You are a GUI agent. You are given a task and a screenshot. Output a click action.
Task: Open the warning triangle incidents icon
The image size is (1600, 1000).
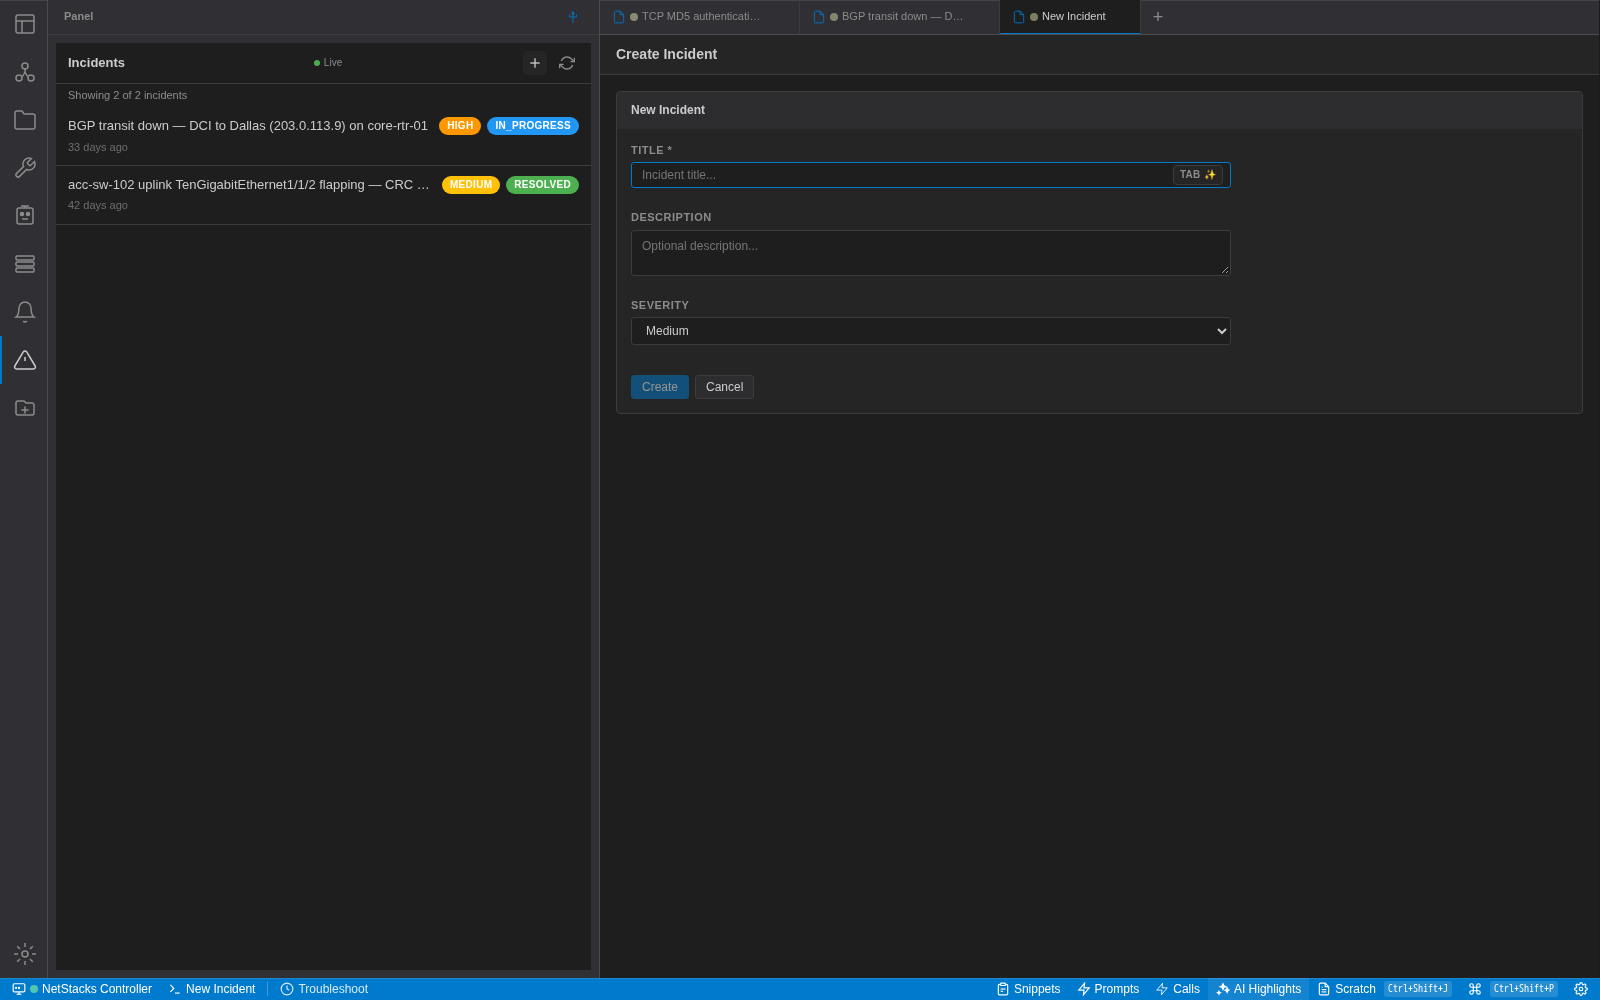(x=25, y=360)
